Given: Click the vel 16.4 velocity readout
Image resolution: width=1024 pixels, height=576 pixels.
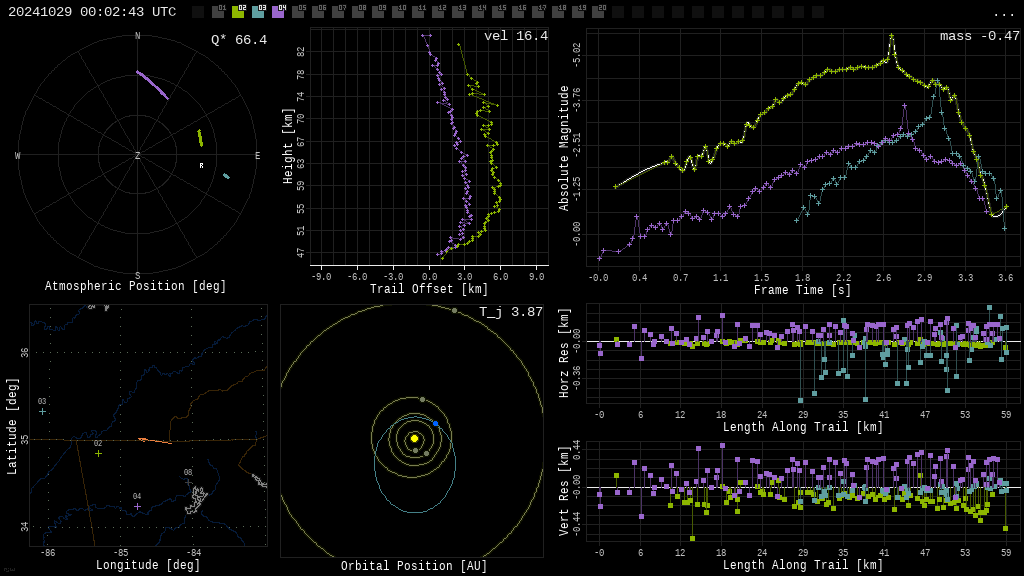Looking at the screenshot, I should 515,36.
